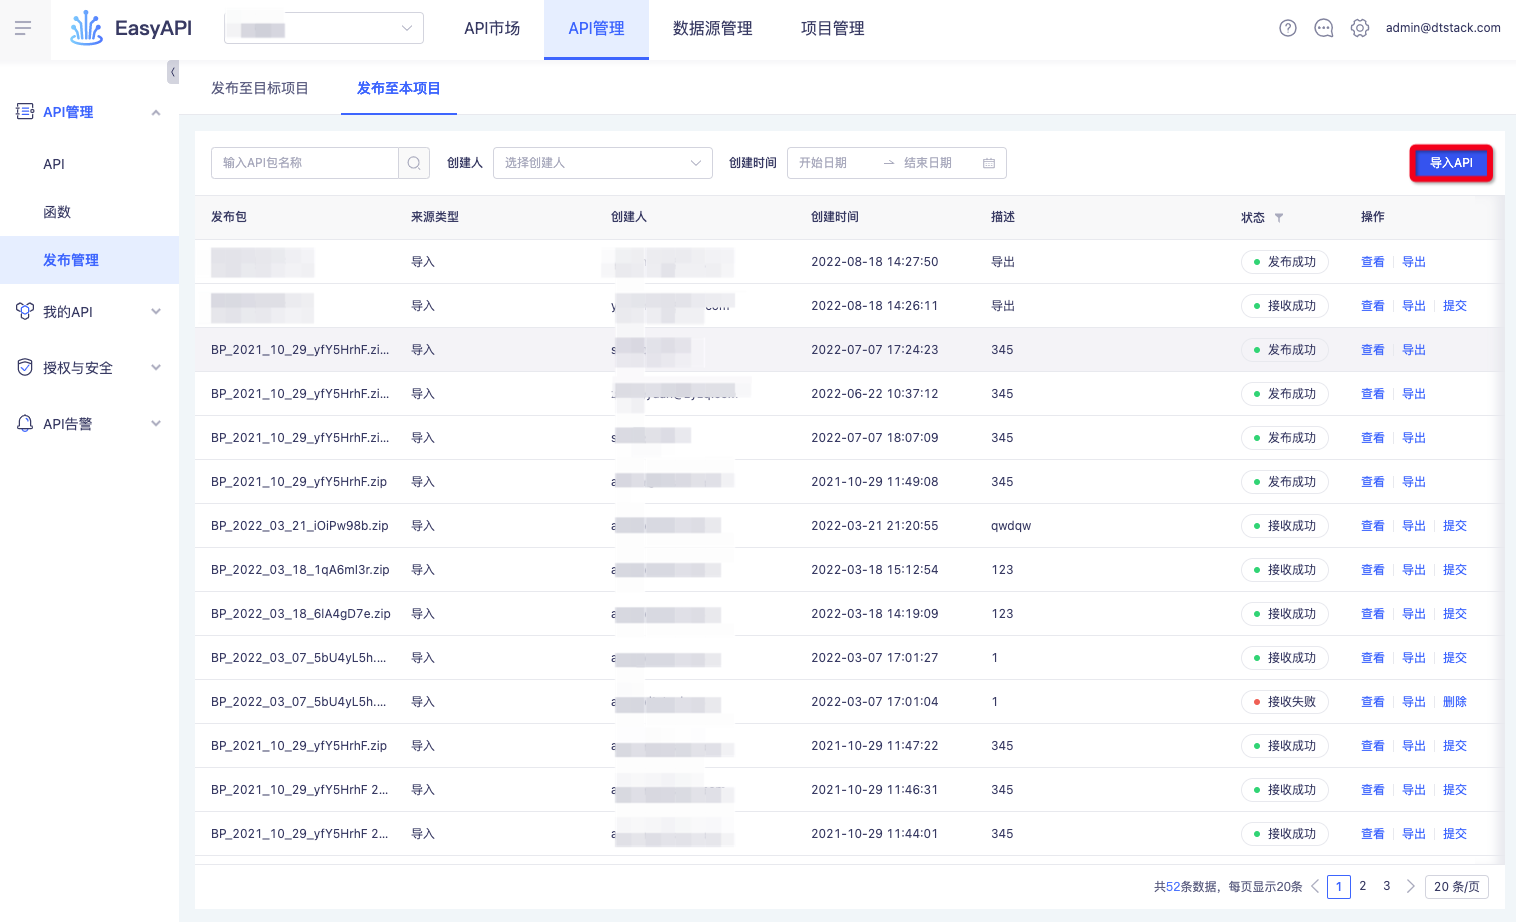The image size is (1516, 922).
Task: Go to page 2
Action: pyautogui.click(x=1363, y=886)
